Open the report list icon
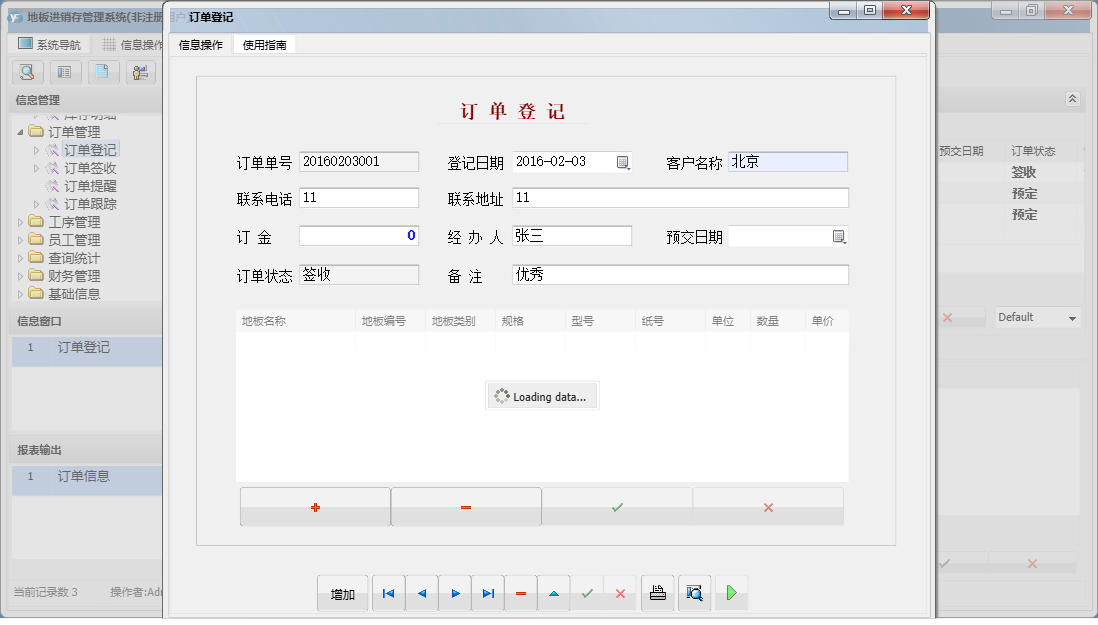 pyautogui.click(x=65, y=72)
